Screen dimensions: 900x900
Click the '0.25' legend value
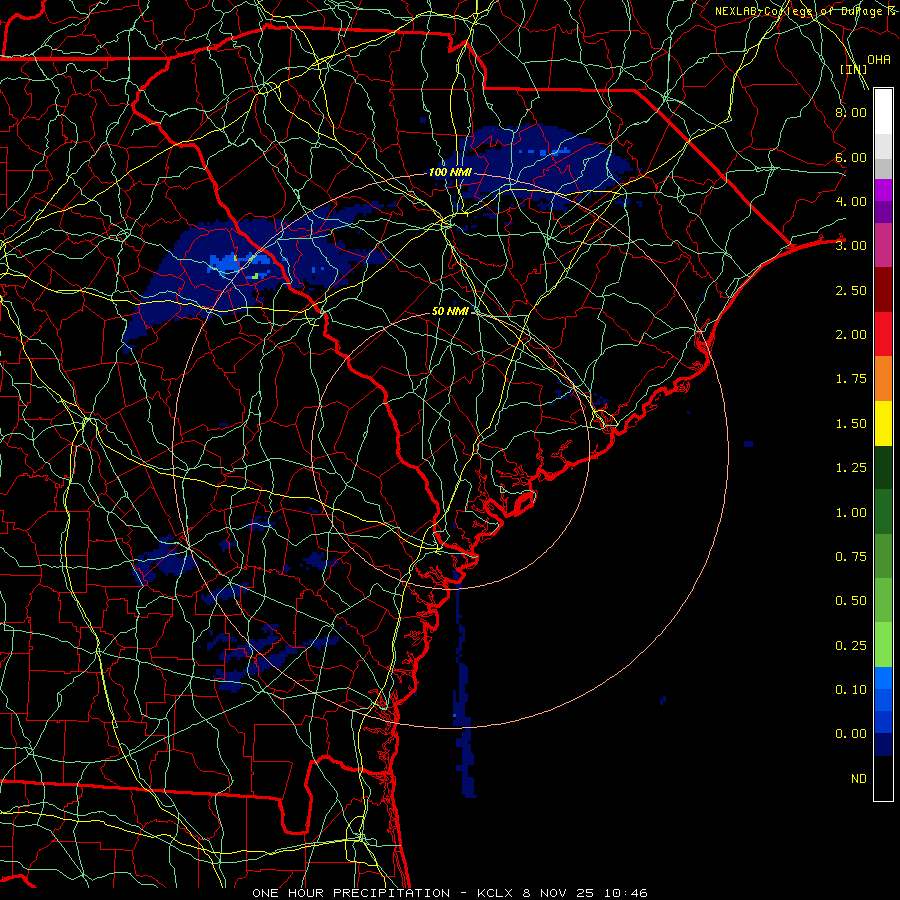pos(851,646)
